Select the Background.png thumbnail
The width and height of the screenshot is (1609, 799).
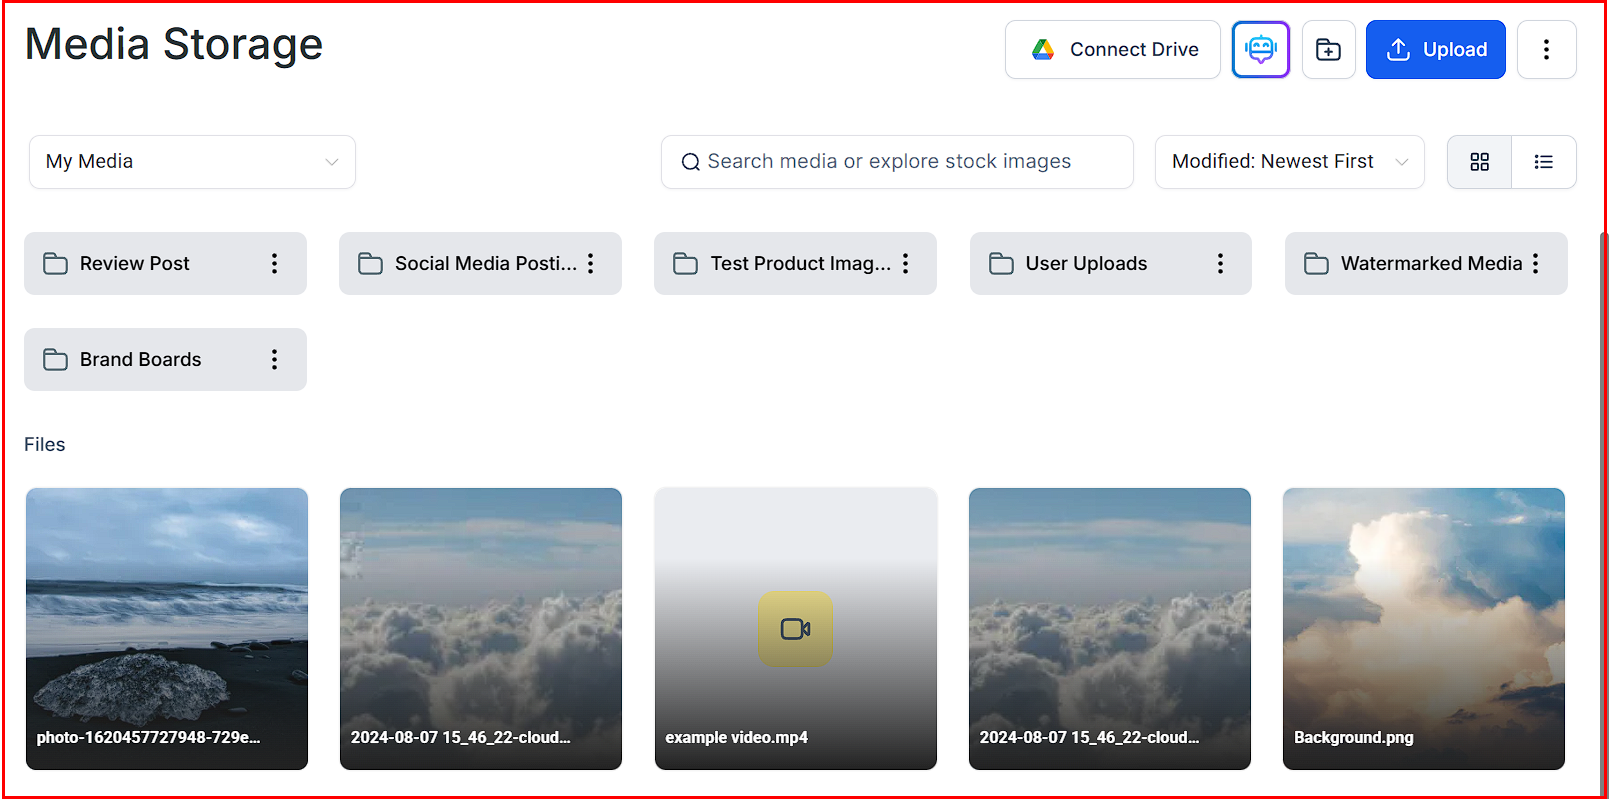tap(1423, 628)
